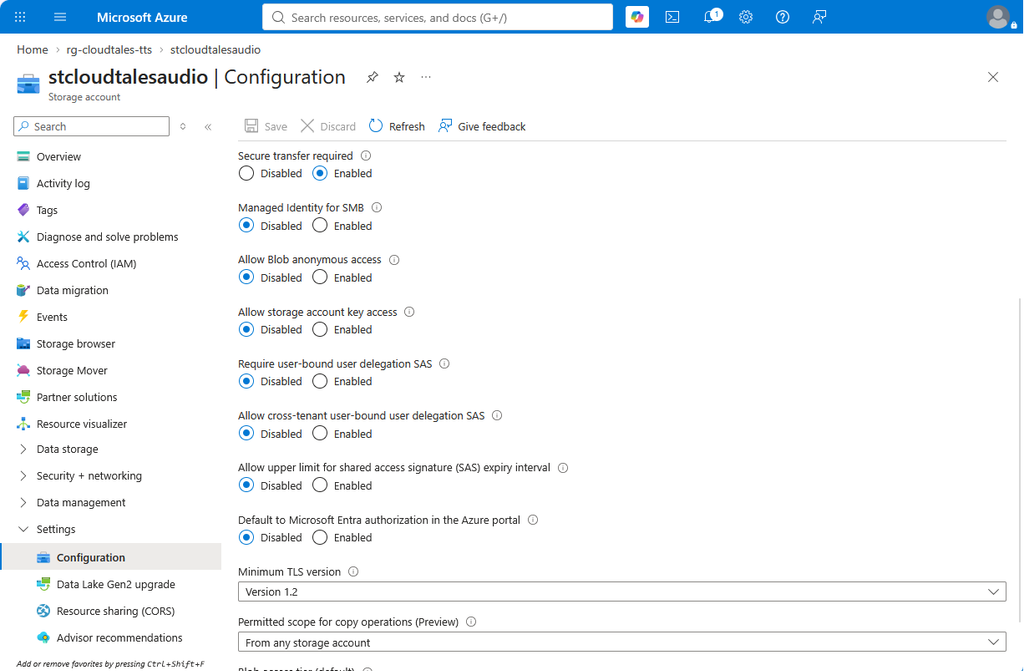
Task: Click Refresh in the command bar
Action: [x=396, y=126]
